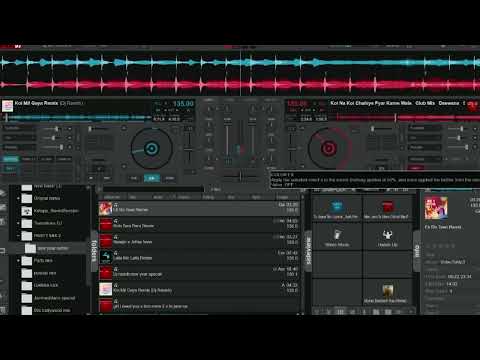This screenshot has height=360, width=480.
Task: Click the red right deck jog wheel
Action: (329, 149)
